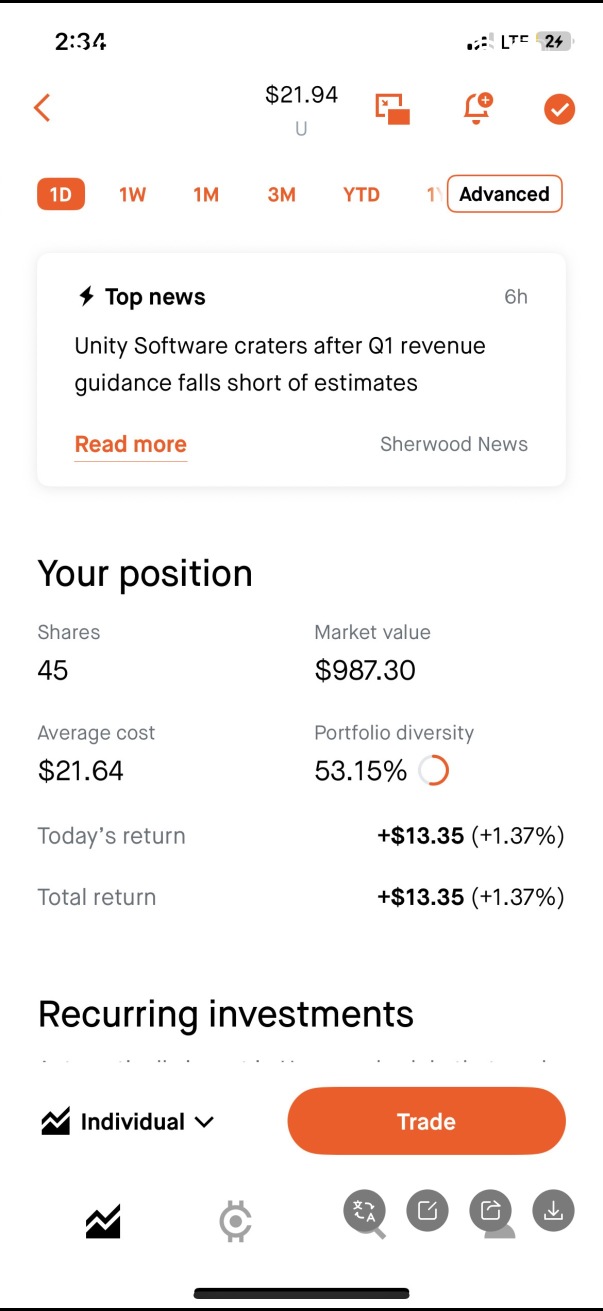Expand the Individual account dropdown
603x1311 pixels.
[x=127, y=1122]
